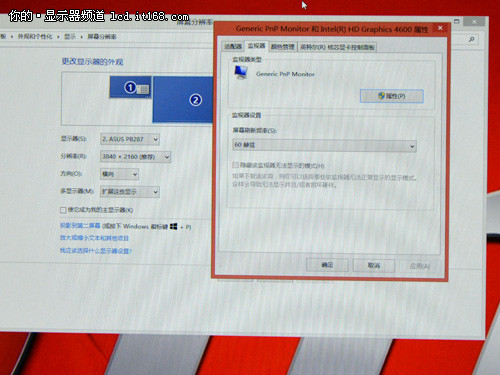Open the orientation dropdown

119,174
